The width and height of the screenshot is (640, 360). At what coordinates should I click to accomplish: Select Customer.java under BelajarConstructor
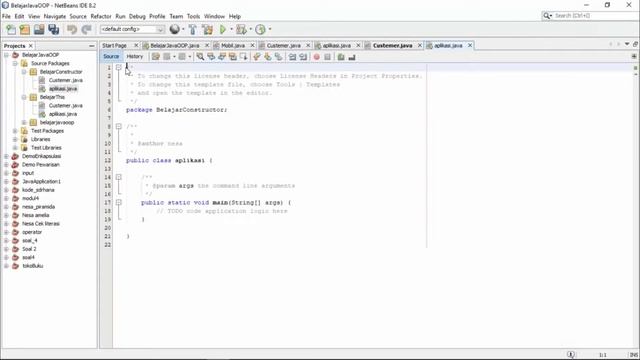(x=66, y=80)
